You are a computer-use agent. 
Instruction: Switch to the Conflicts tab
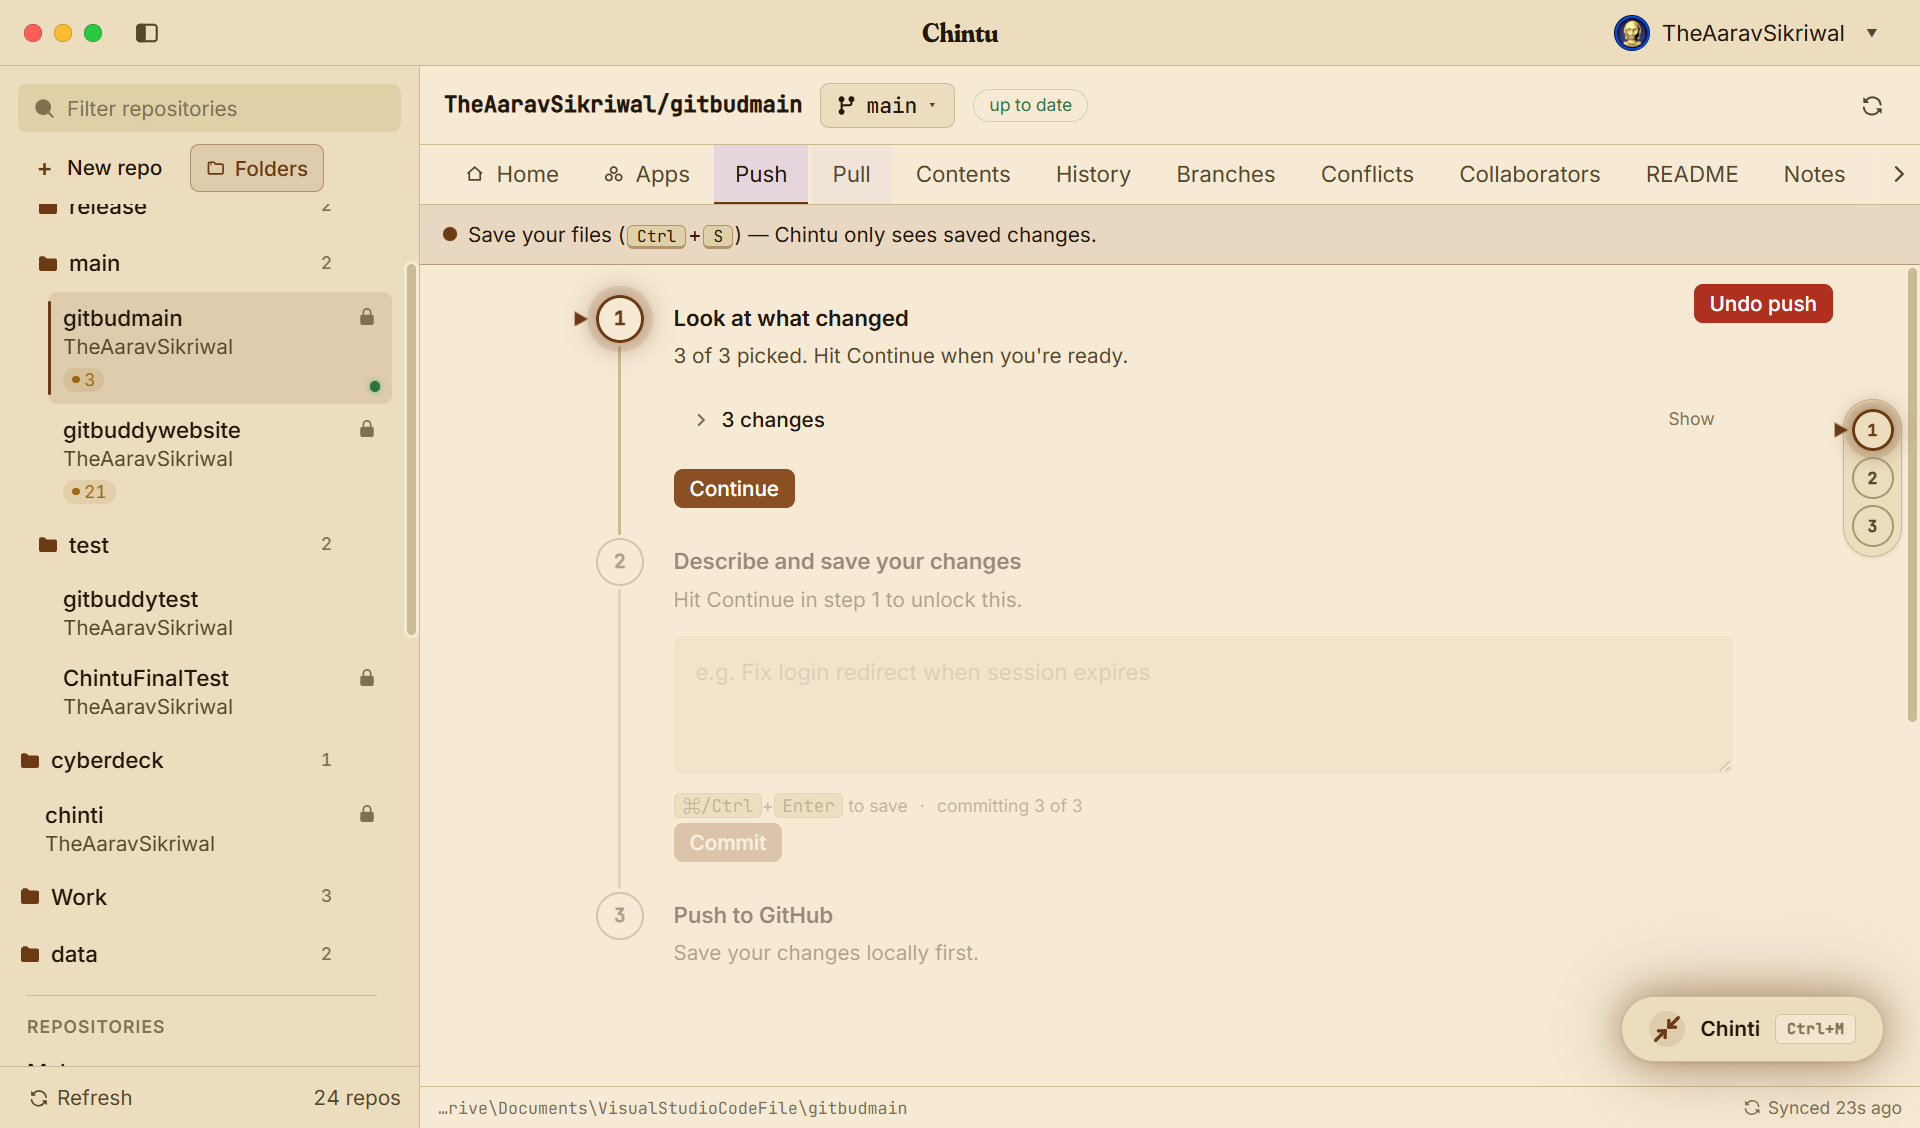1367,174
